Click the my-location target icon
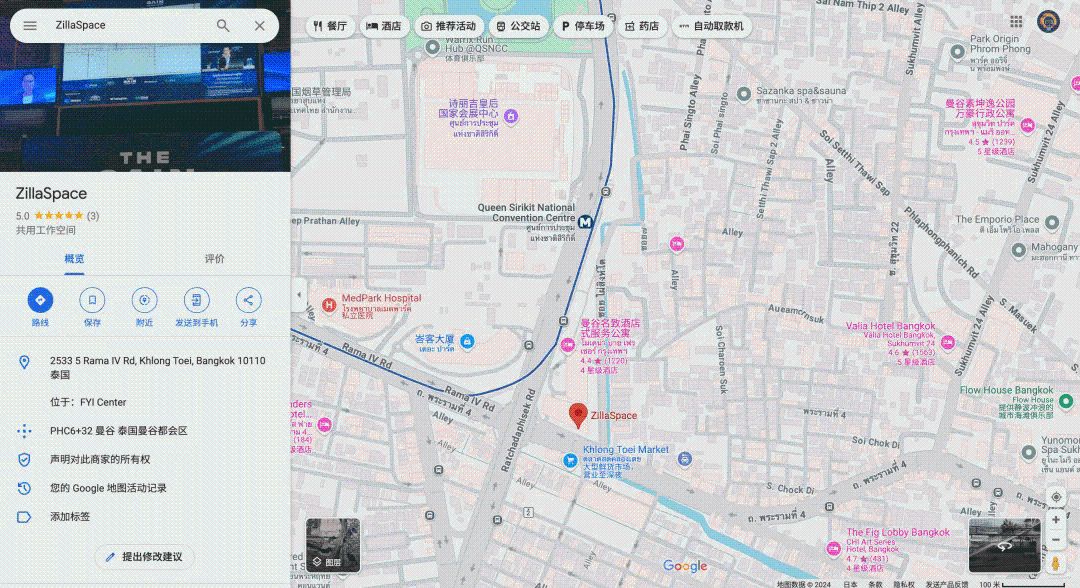This screenshot has height=588, width=1080. pos(1055,497)
